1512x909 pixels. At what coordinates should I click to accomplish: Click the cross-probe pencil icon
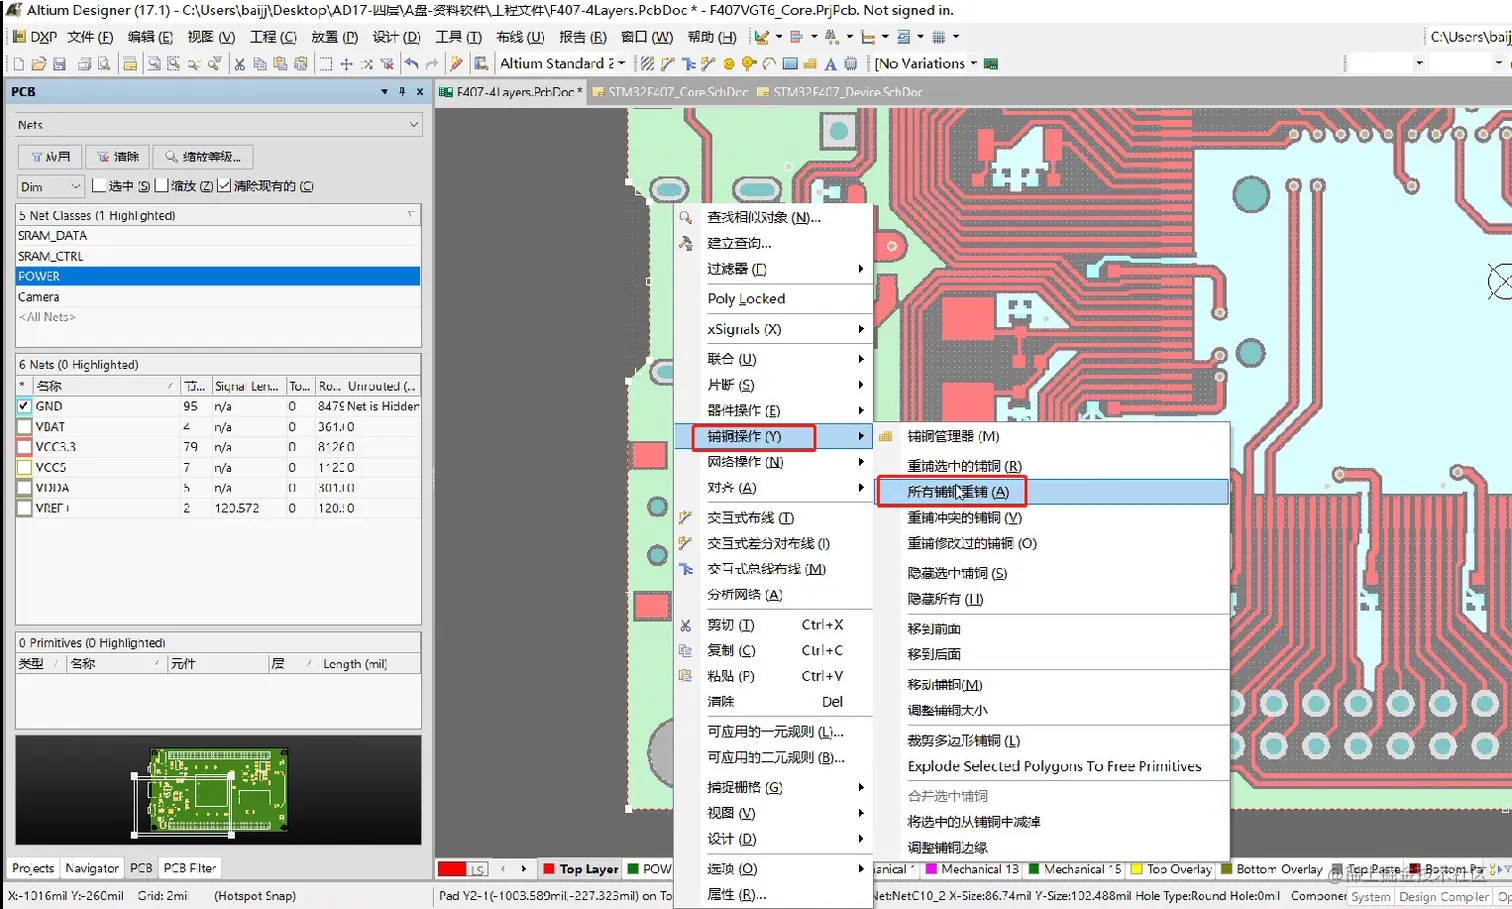(456, 64)
